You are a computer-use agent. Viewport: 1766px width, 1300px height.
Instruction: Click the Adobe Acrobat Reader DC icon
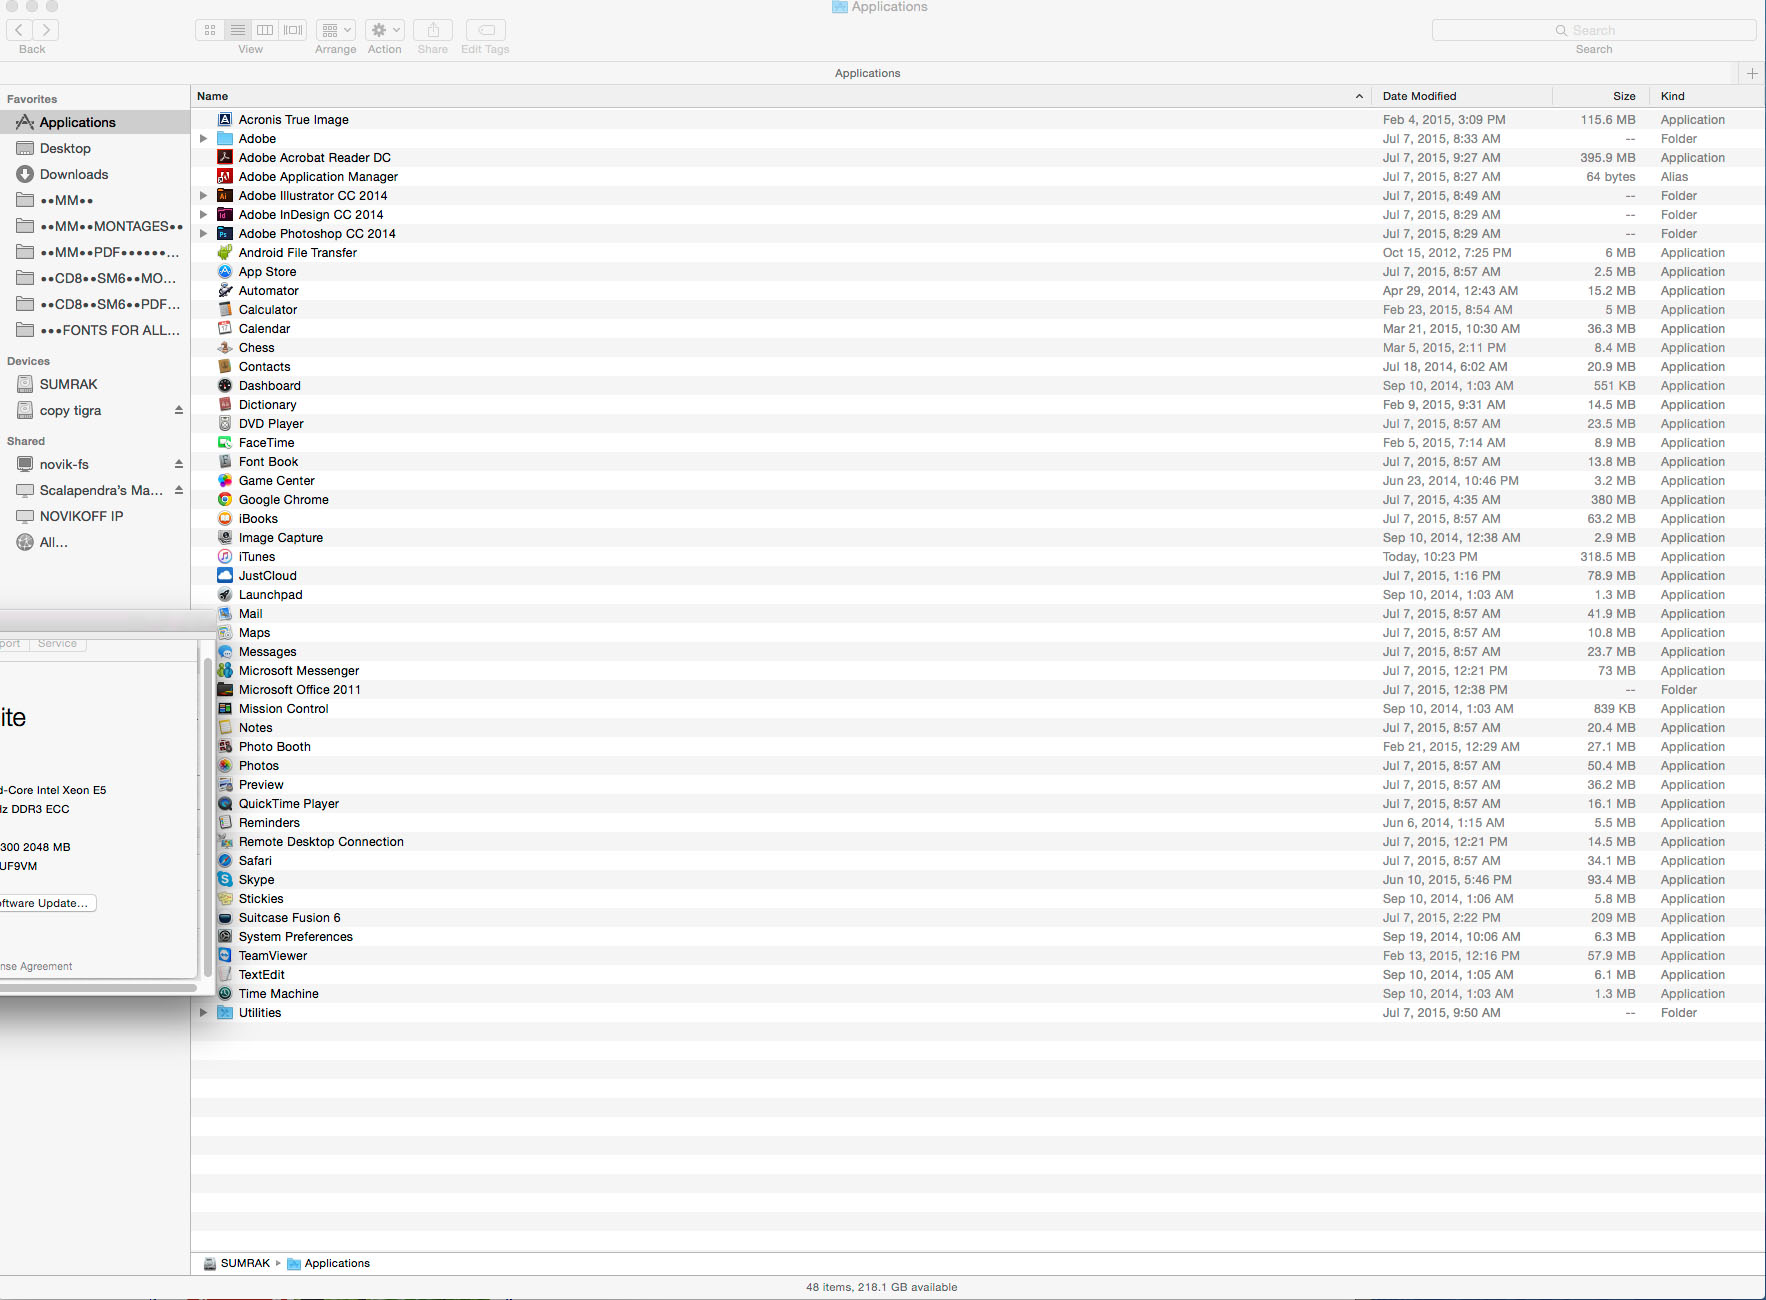coord(225,157)
